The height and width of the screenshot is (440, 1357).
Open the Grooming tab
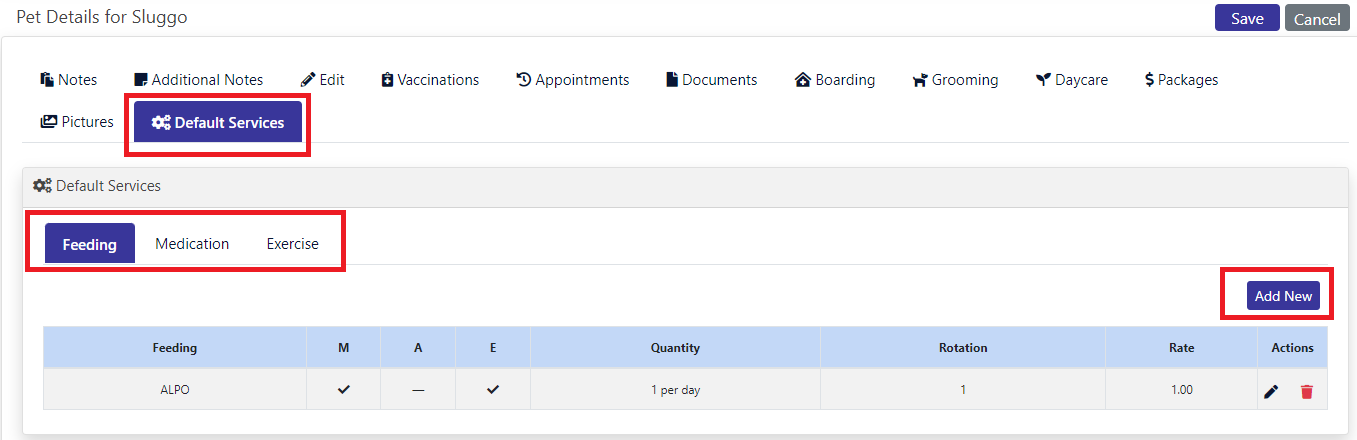[955, 80]
